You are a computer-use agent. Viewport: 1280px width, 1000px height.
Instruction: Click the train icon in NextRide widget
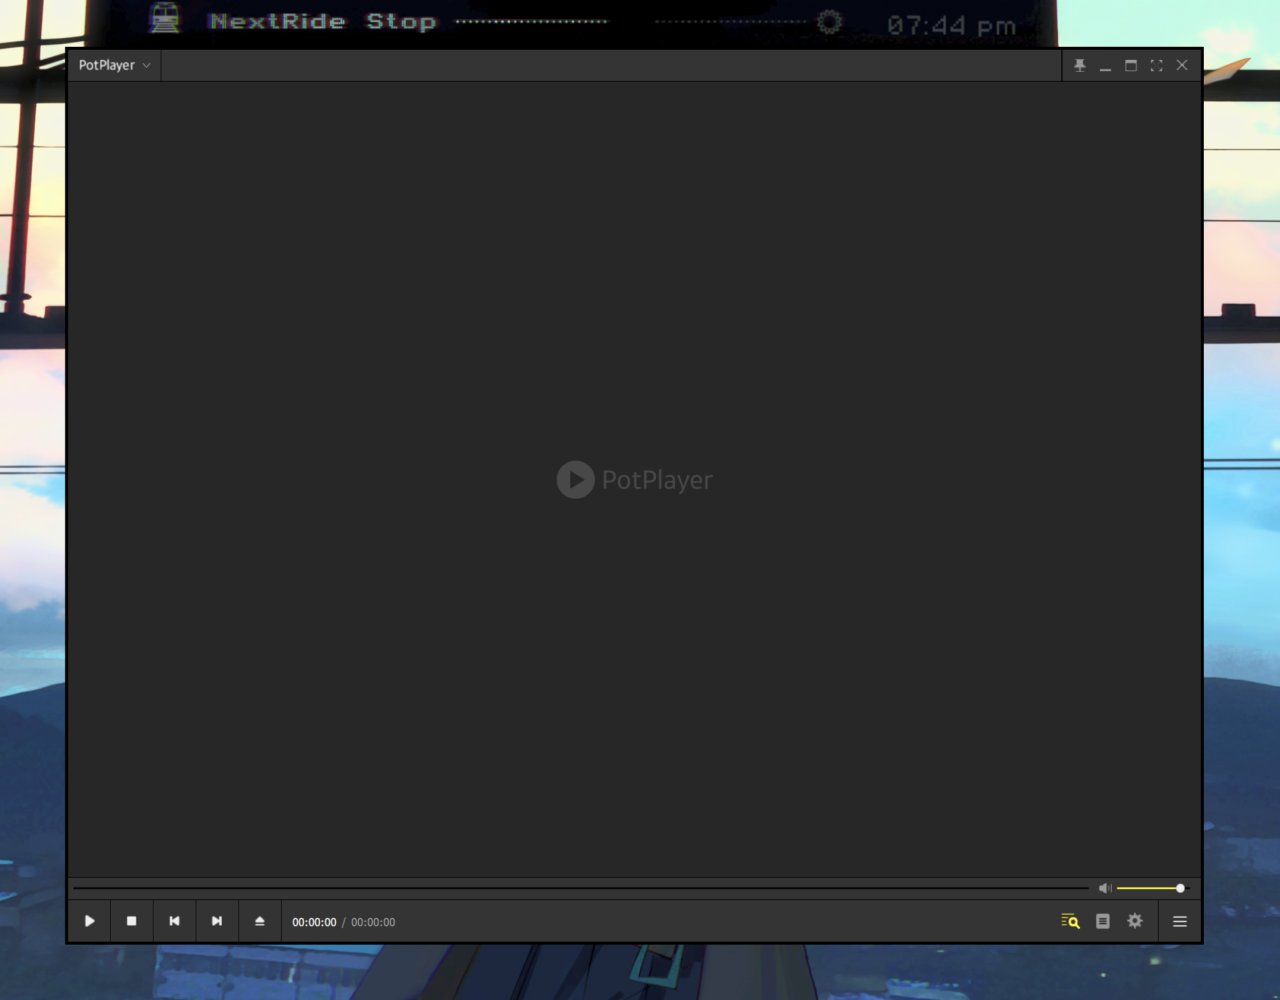pyautogui.click(x=165, y=19)
